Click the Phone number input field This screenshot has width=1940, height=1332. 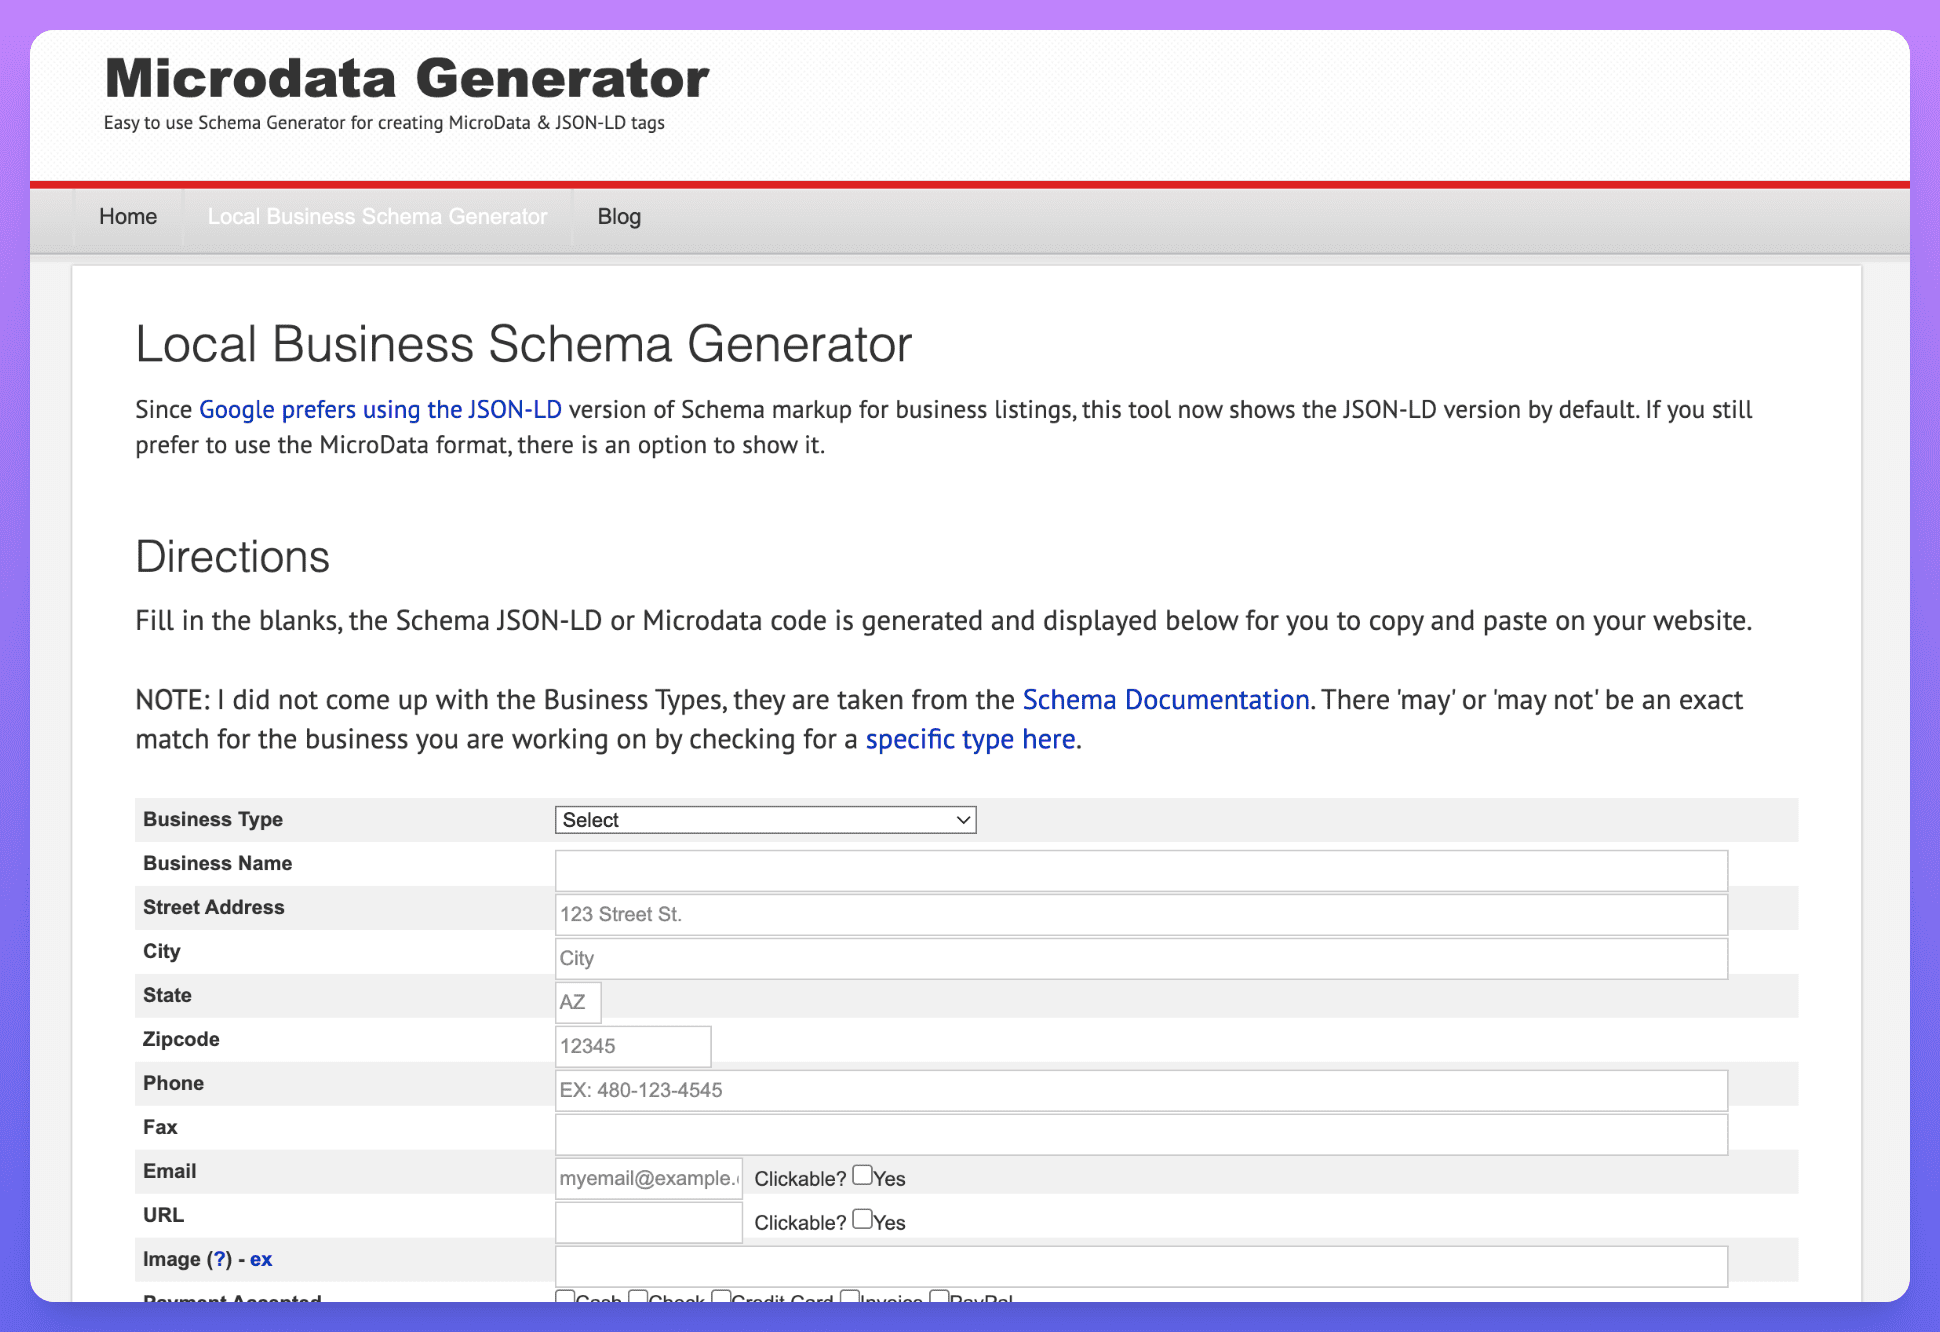pos(1140,1090)
